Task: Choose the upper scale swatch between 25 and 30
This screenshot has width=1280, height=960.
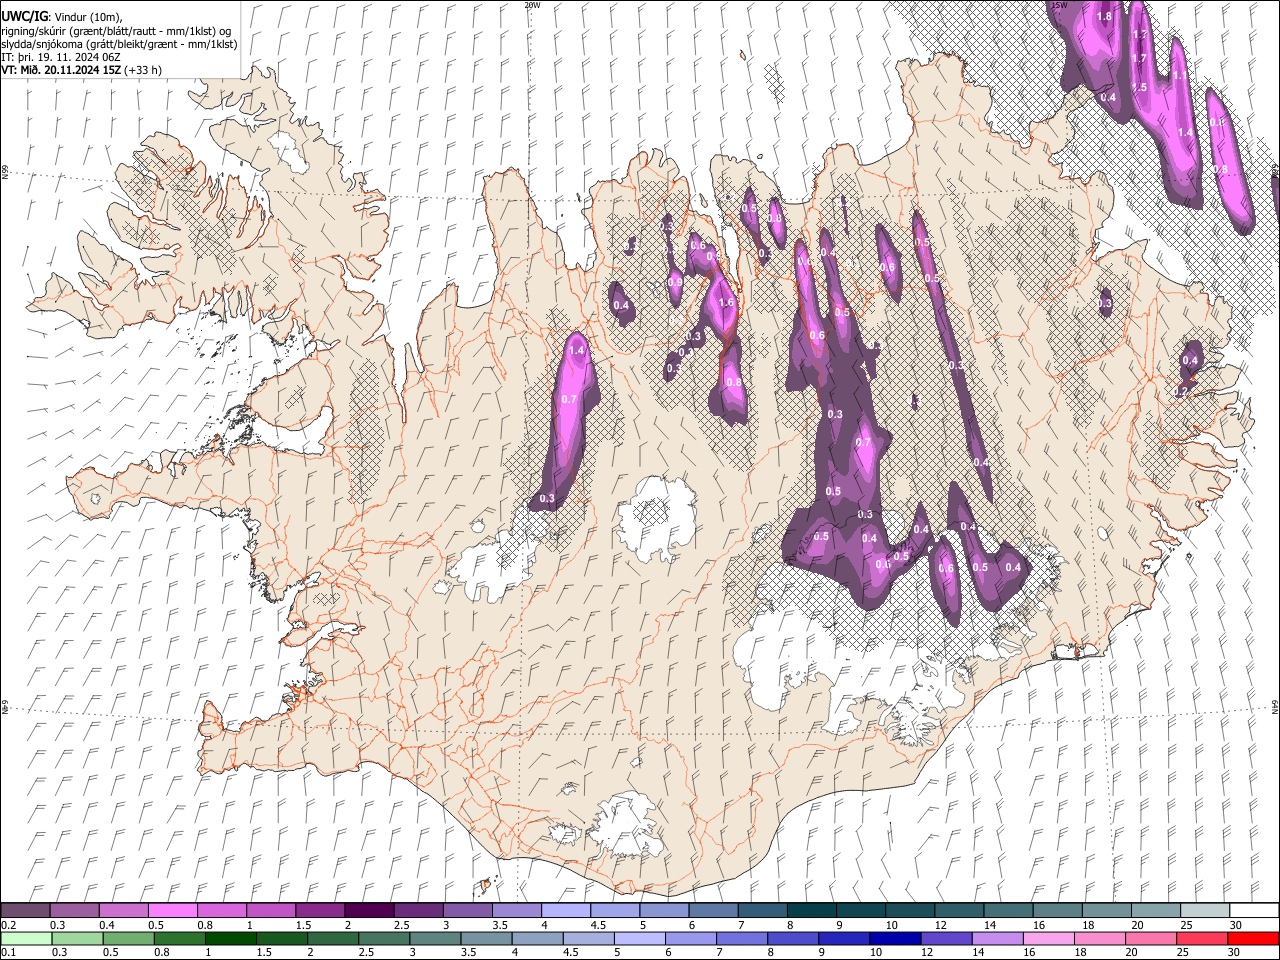Action: tap(1205, 911)
